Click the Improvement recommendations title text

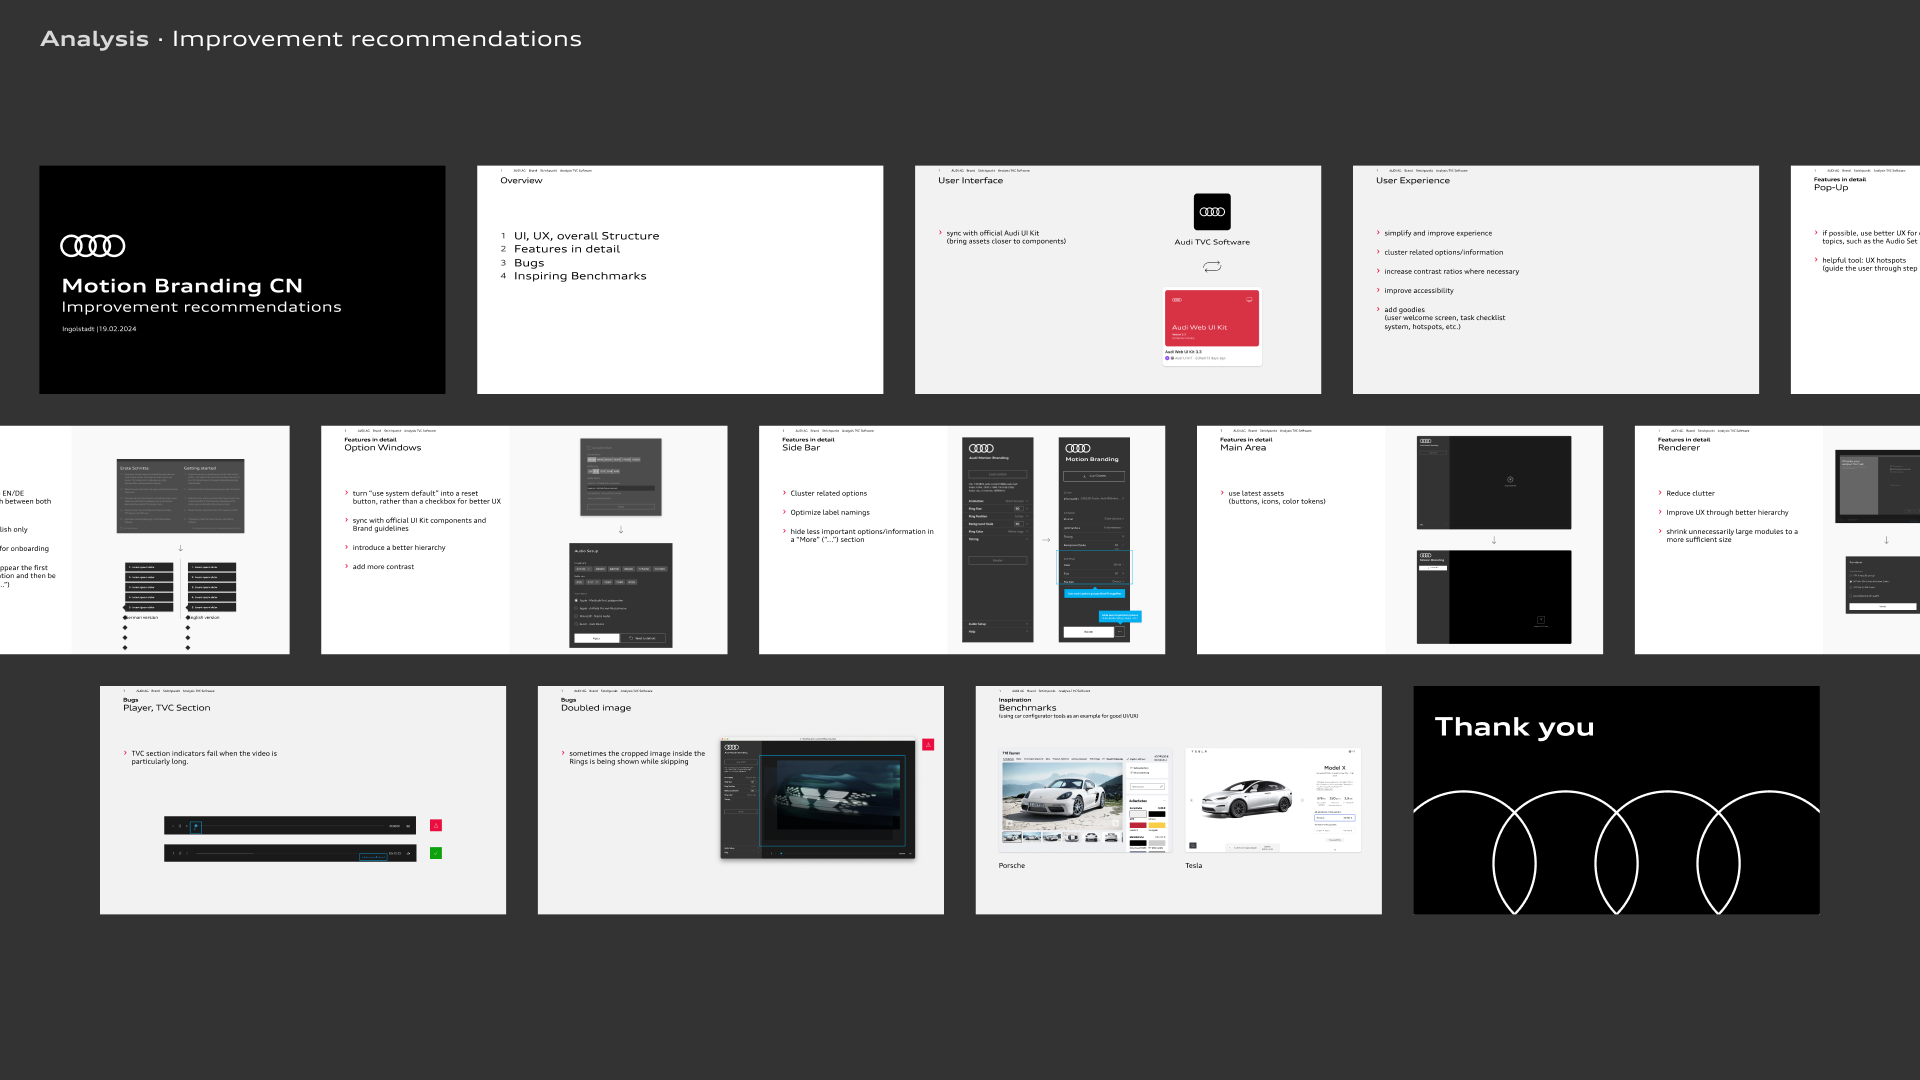(376, 39)
